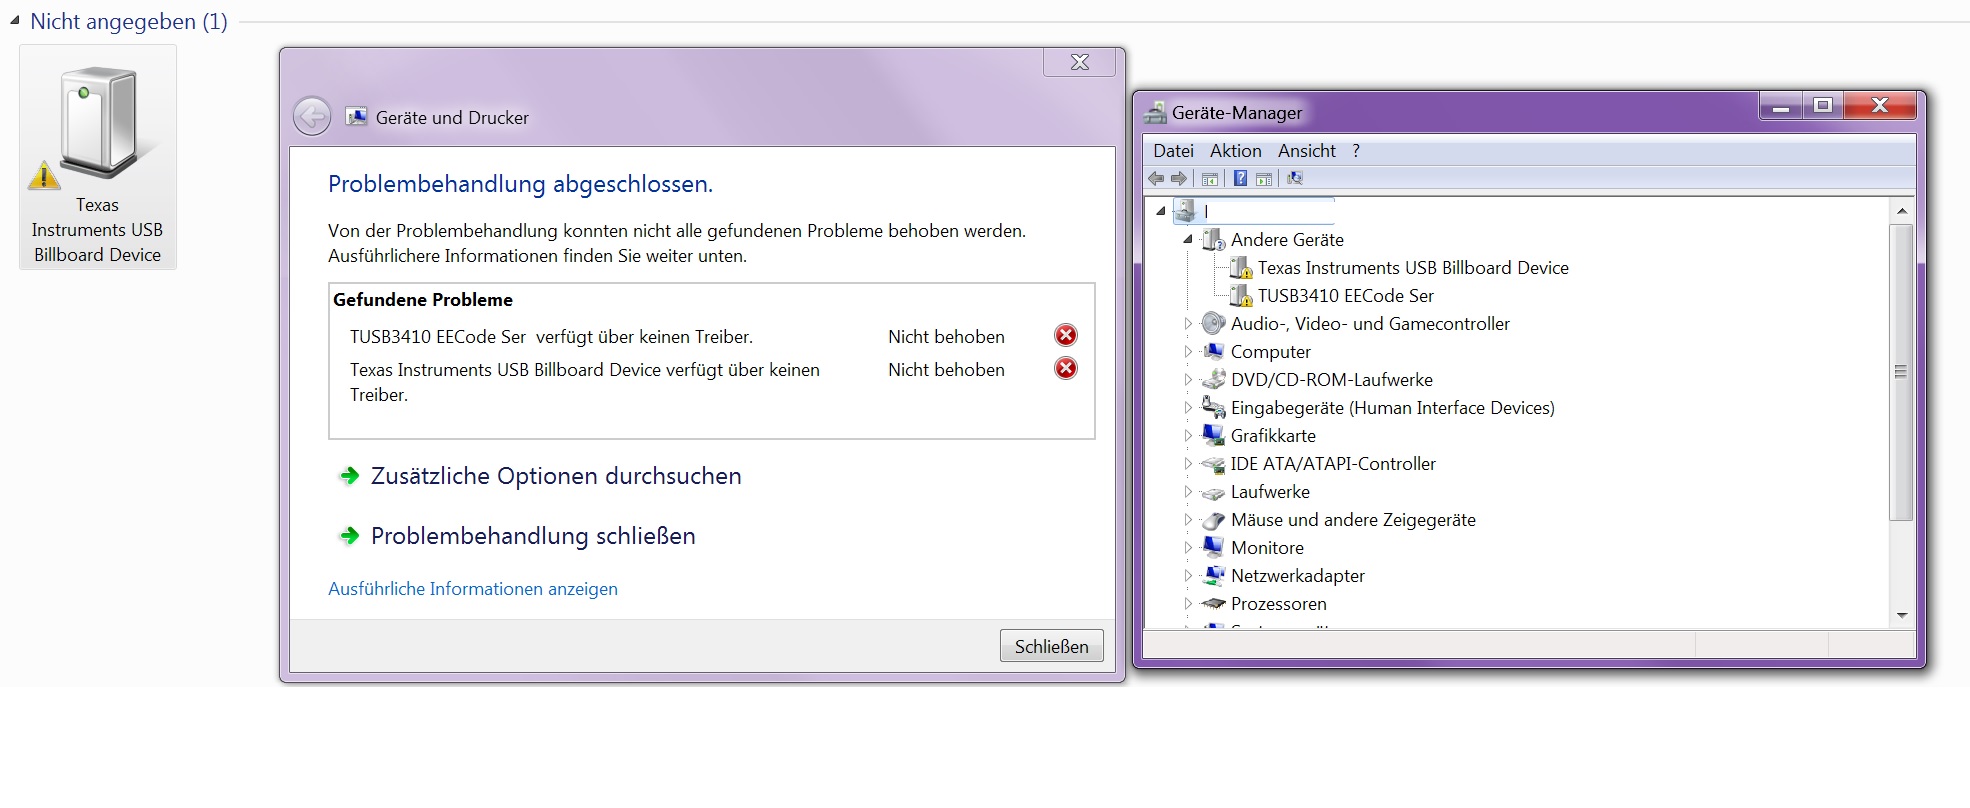Click the Schließen button

point(1052,646)
